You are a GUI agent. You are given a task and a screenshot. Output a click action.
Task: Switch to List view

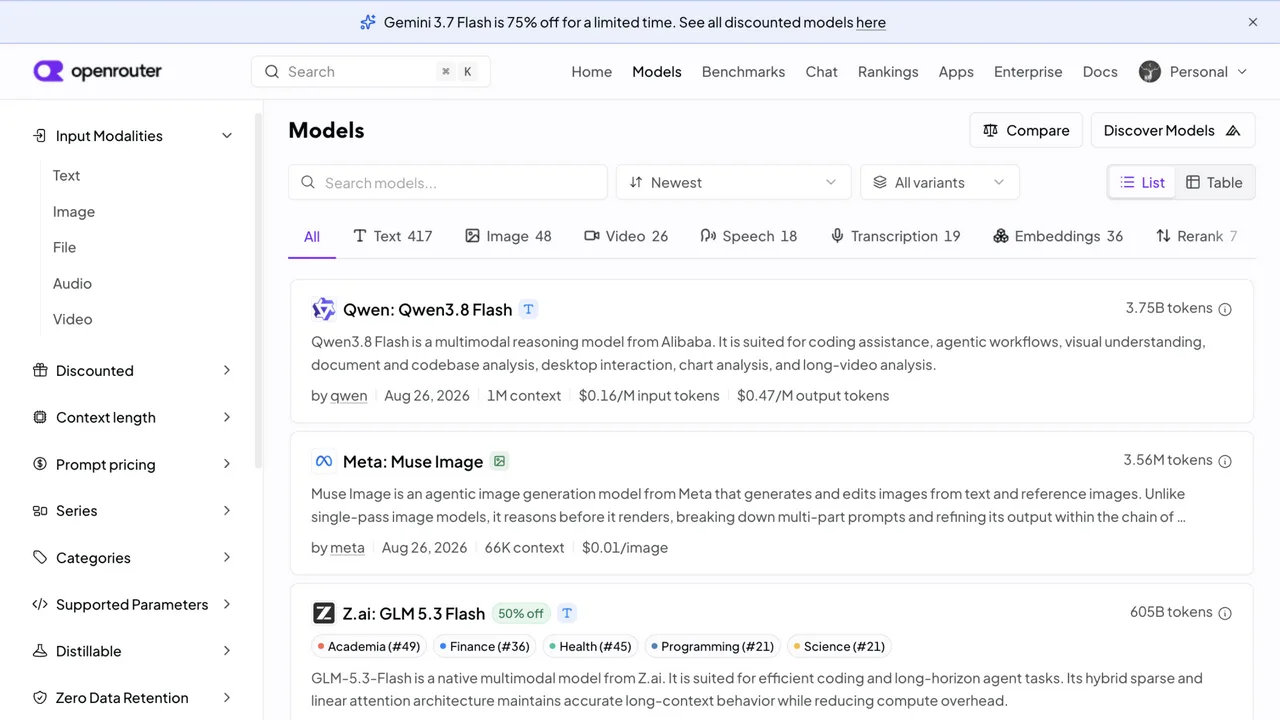tap(1143, 182)
